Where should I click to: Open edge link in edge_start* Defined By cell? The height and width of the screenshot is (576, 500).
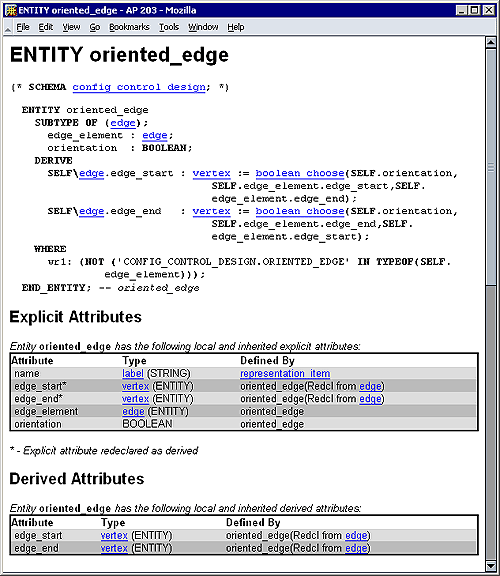[x=370, y=386]
